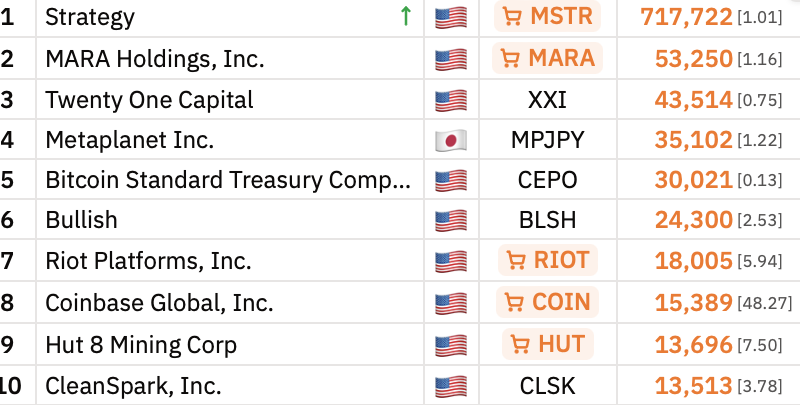Image resolution: width=800 pixels, height=405 pixels.
Task: Open the Twenty One Capital entry
Action: click(149, 100)
